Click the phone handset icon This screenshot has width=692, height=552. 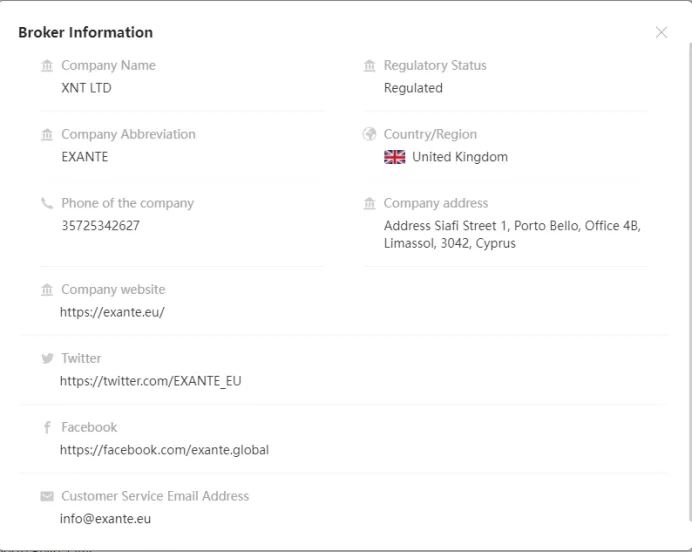click(x=47, y=203)
